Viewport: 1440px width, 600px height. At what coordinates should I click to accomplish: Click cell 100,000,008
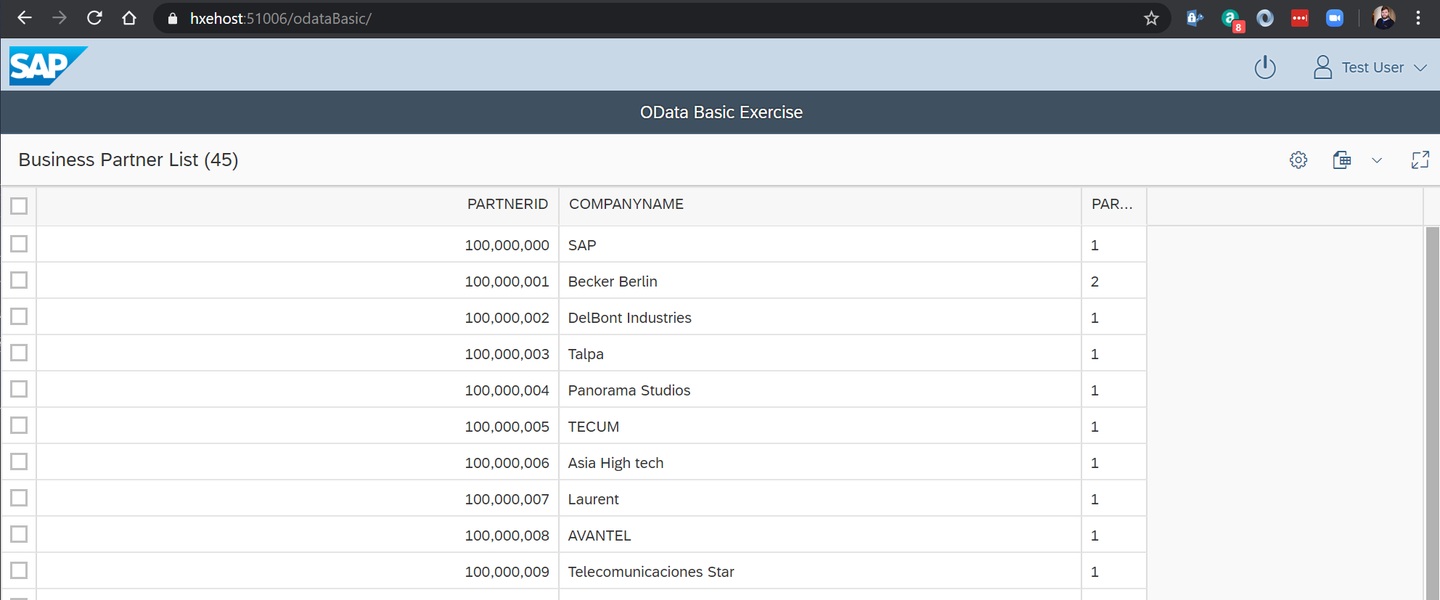[298, 535]
